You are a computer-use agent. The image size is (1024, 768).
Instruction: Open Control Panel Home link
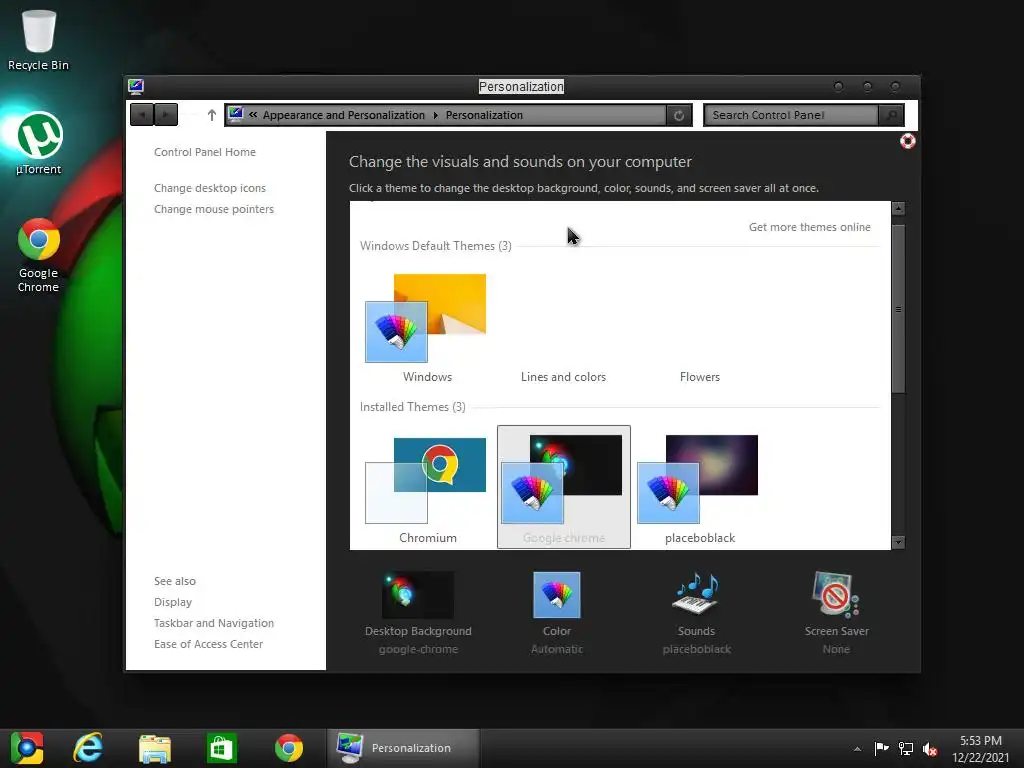[205, 152]
